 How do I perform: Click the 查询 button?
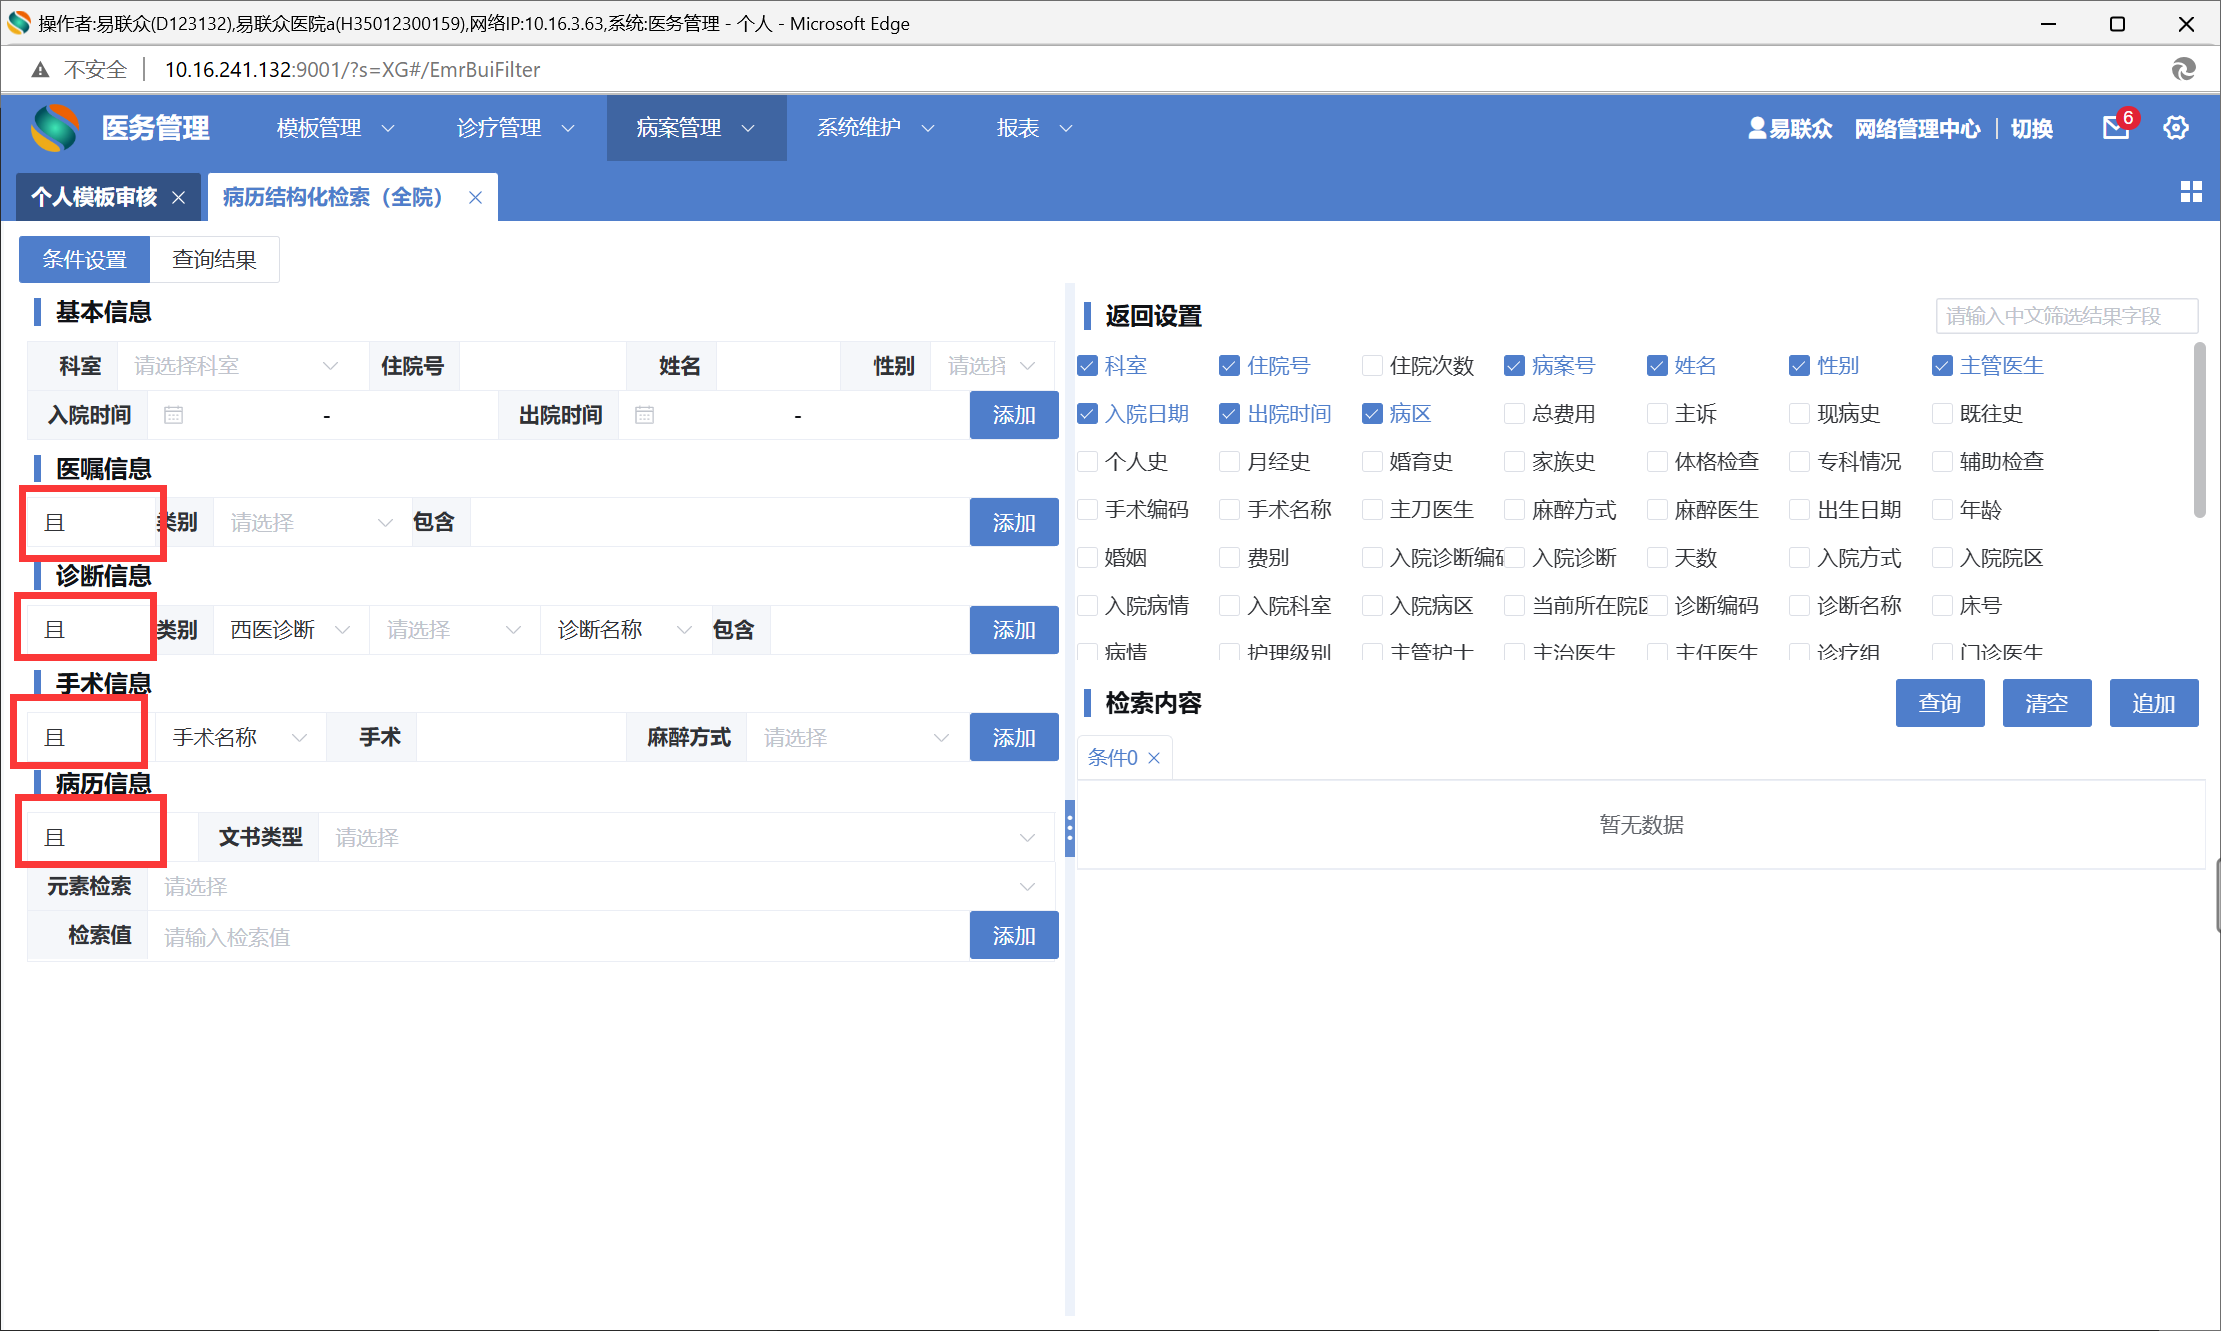(x=1939, y=703)
